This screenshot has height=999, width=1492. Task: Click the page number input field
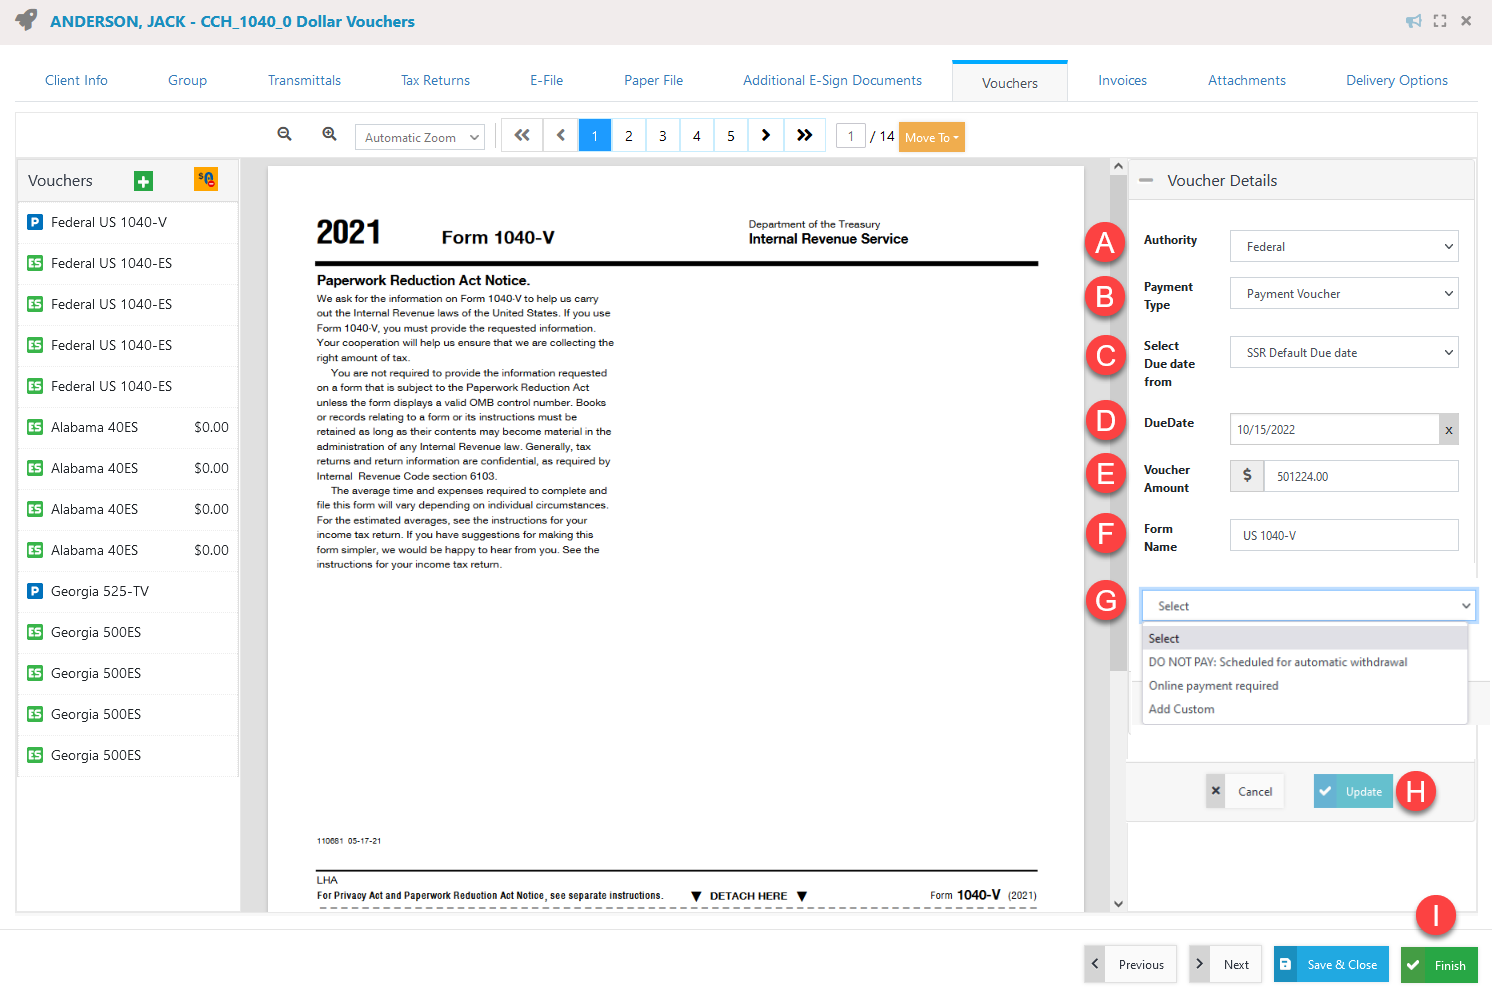(x=850, y=134)
